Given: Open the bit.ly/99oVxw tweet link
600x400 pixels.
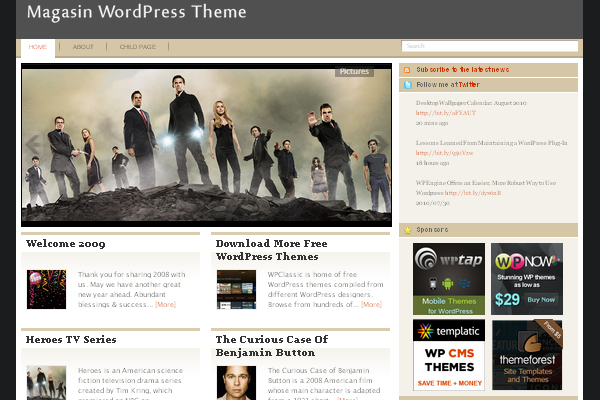Looking at the screenshot, I should 445,153.
